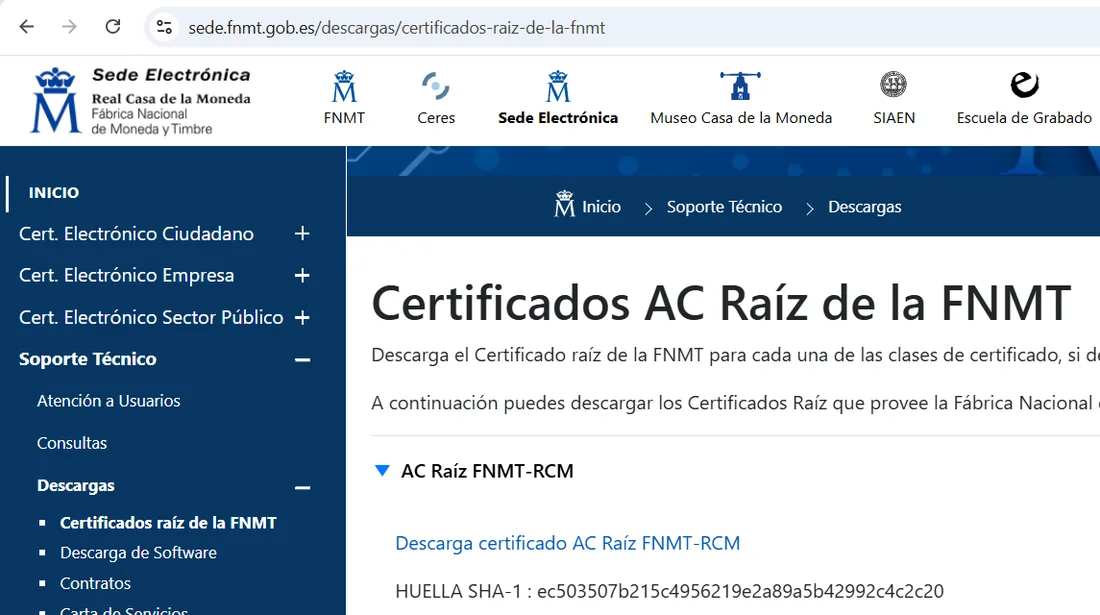The height and width of the screenshot is (615, 1100).
Task: Select Certificados raíz de la FNMT
Action: pos(168,522)
